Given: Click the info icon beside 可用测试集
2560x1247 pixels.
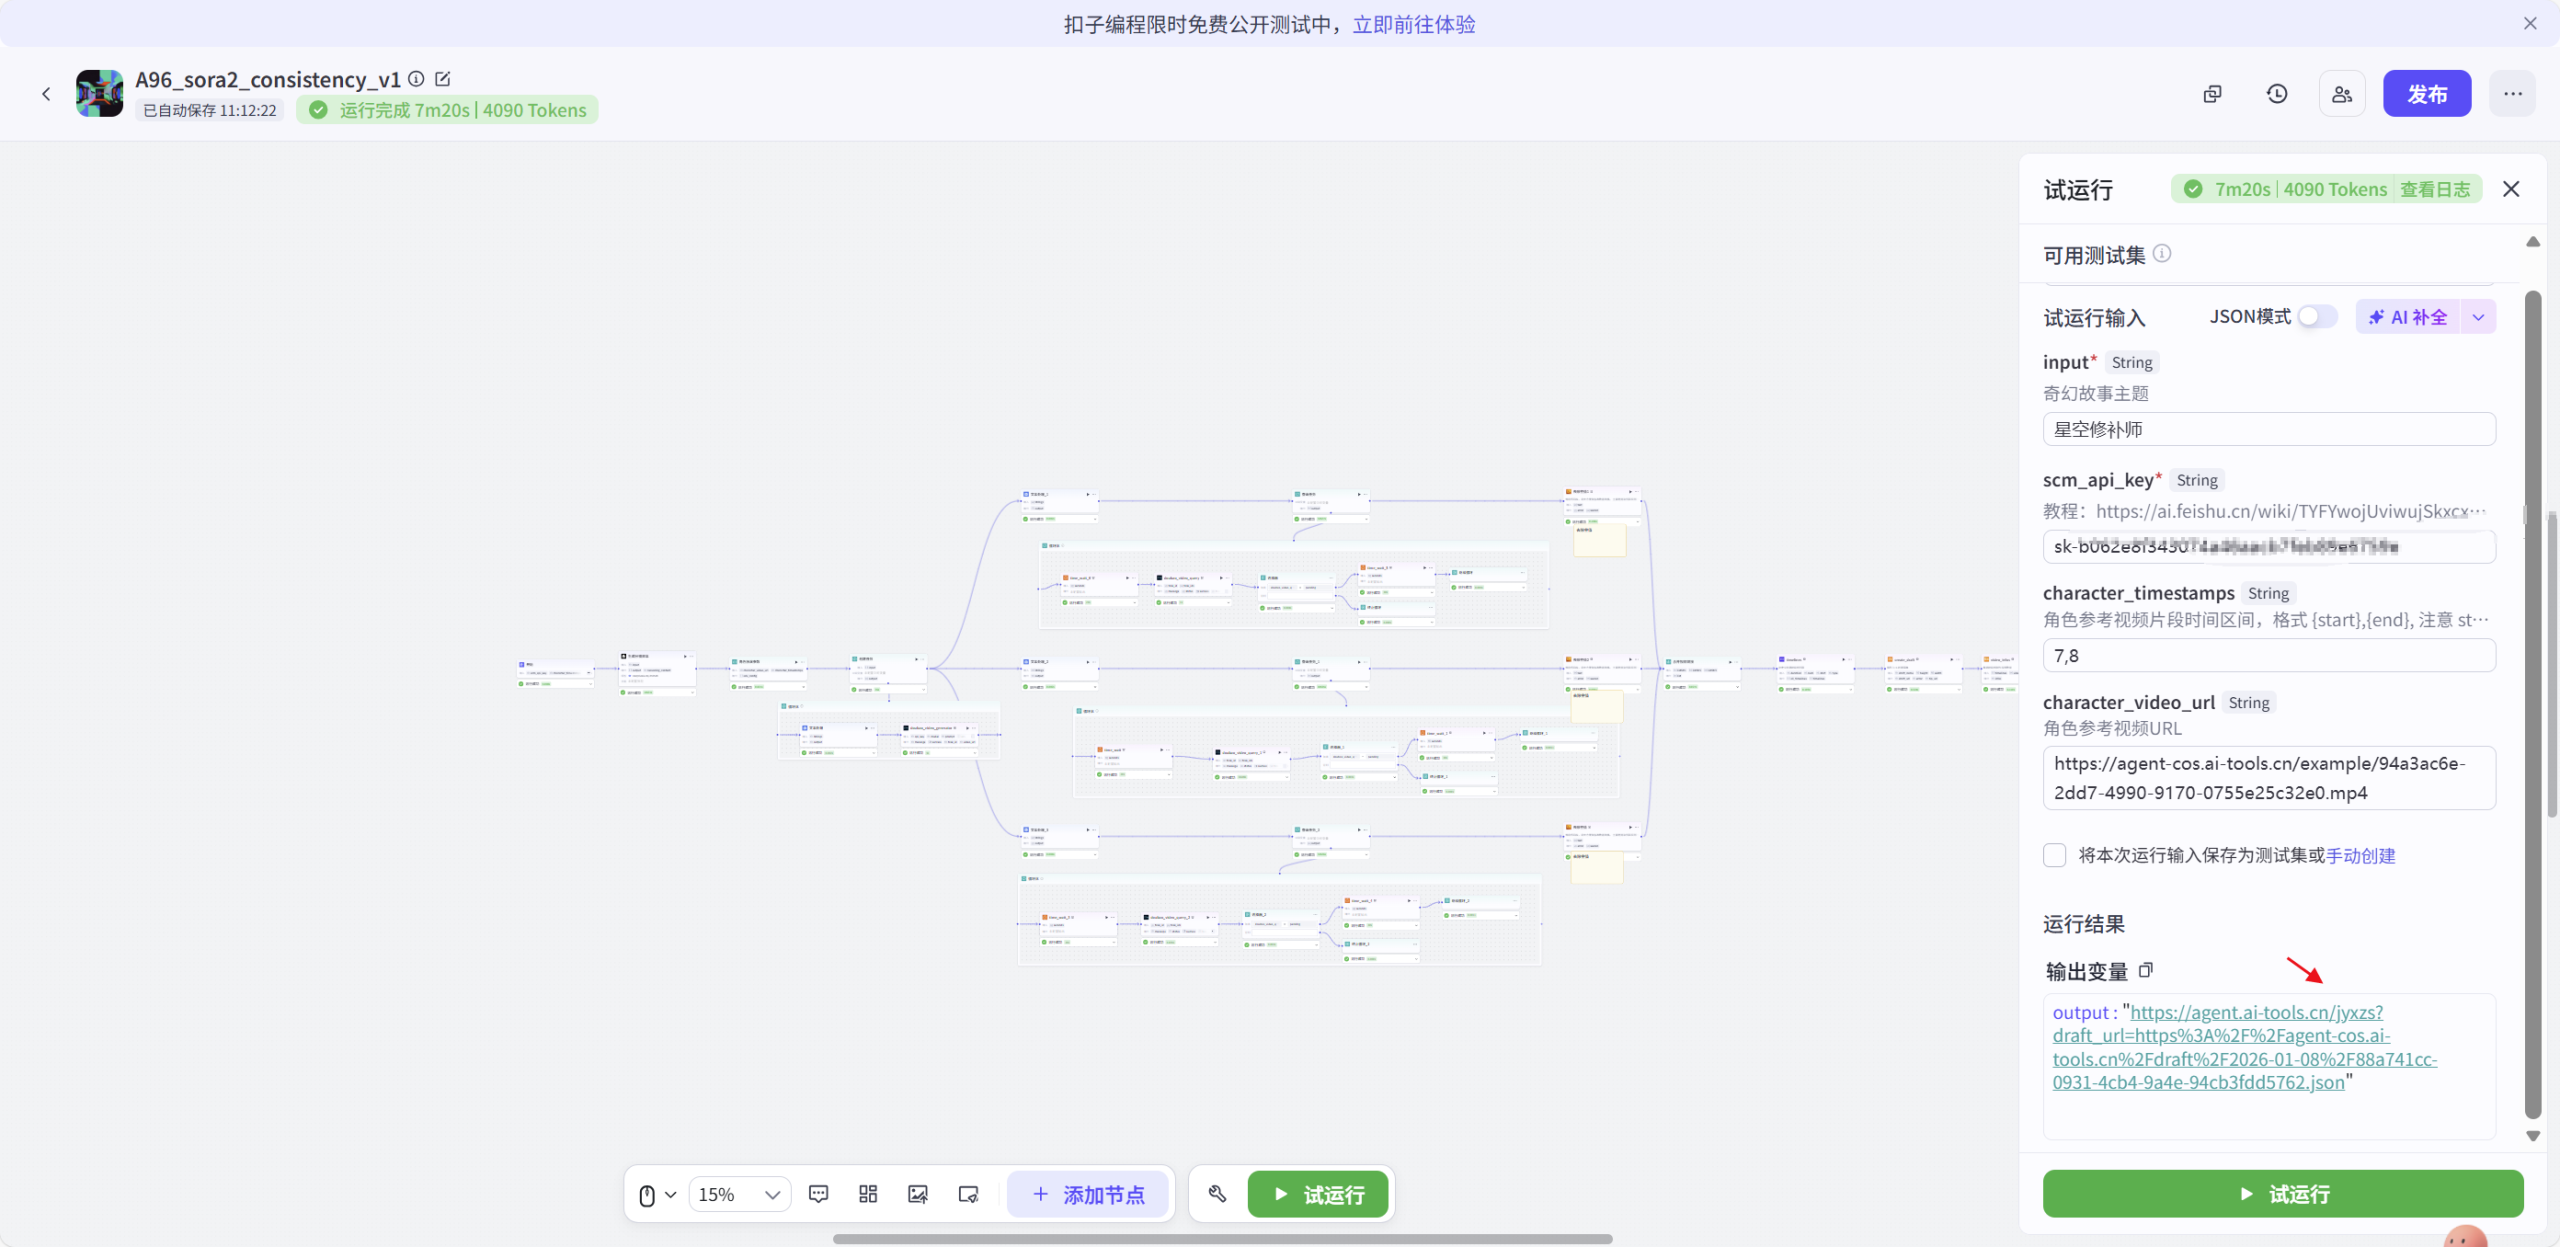Looking at the screenshot, I should click(2162, 253).
